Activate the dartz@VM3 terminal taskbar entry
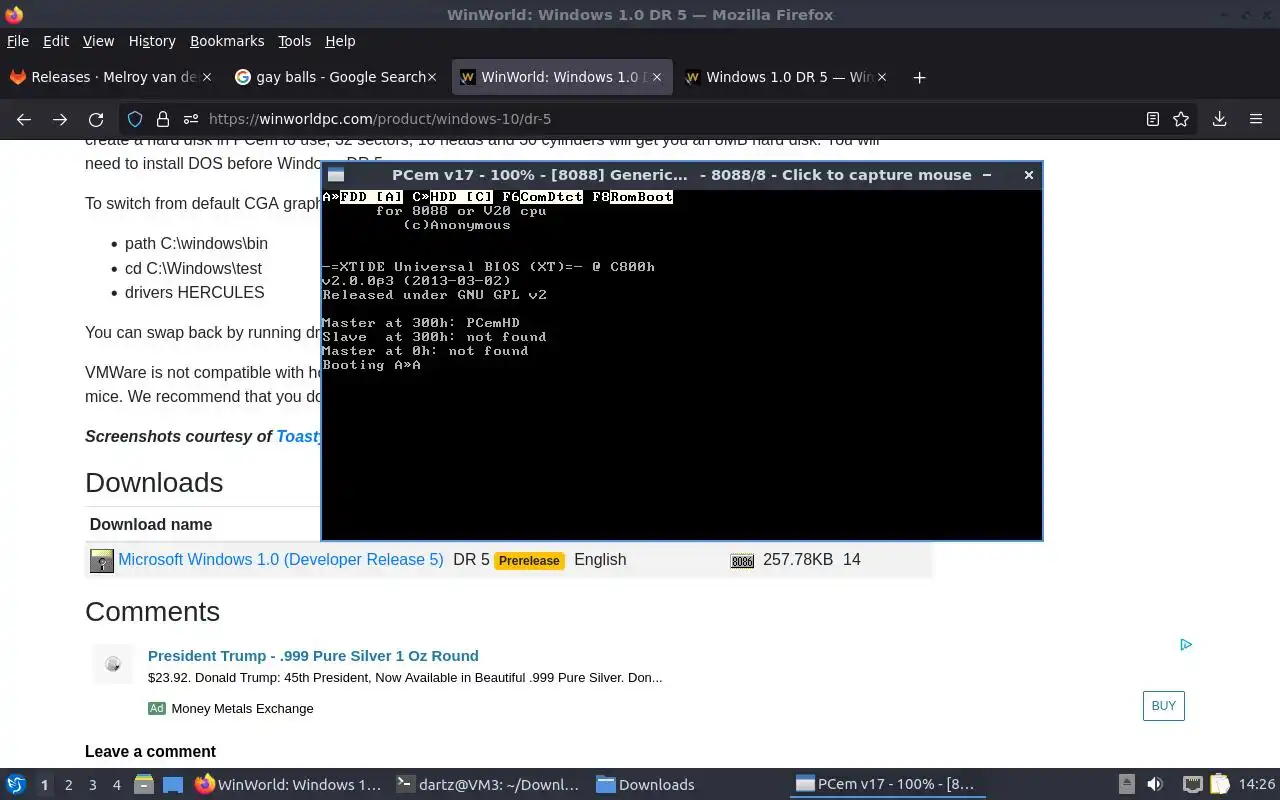 point(488,785)
